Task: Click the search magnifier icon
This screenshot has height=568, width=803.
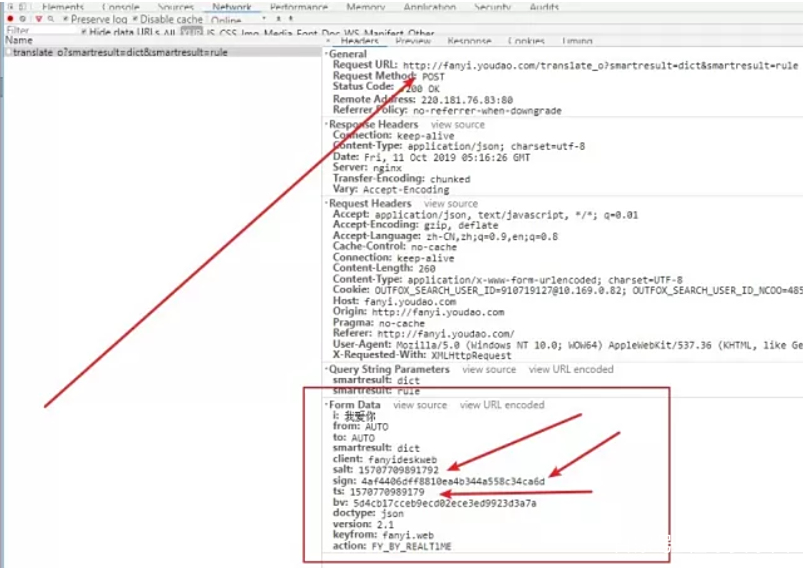Action: [x=51, y=19]
